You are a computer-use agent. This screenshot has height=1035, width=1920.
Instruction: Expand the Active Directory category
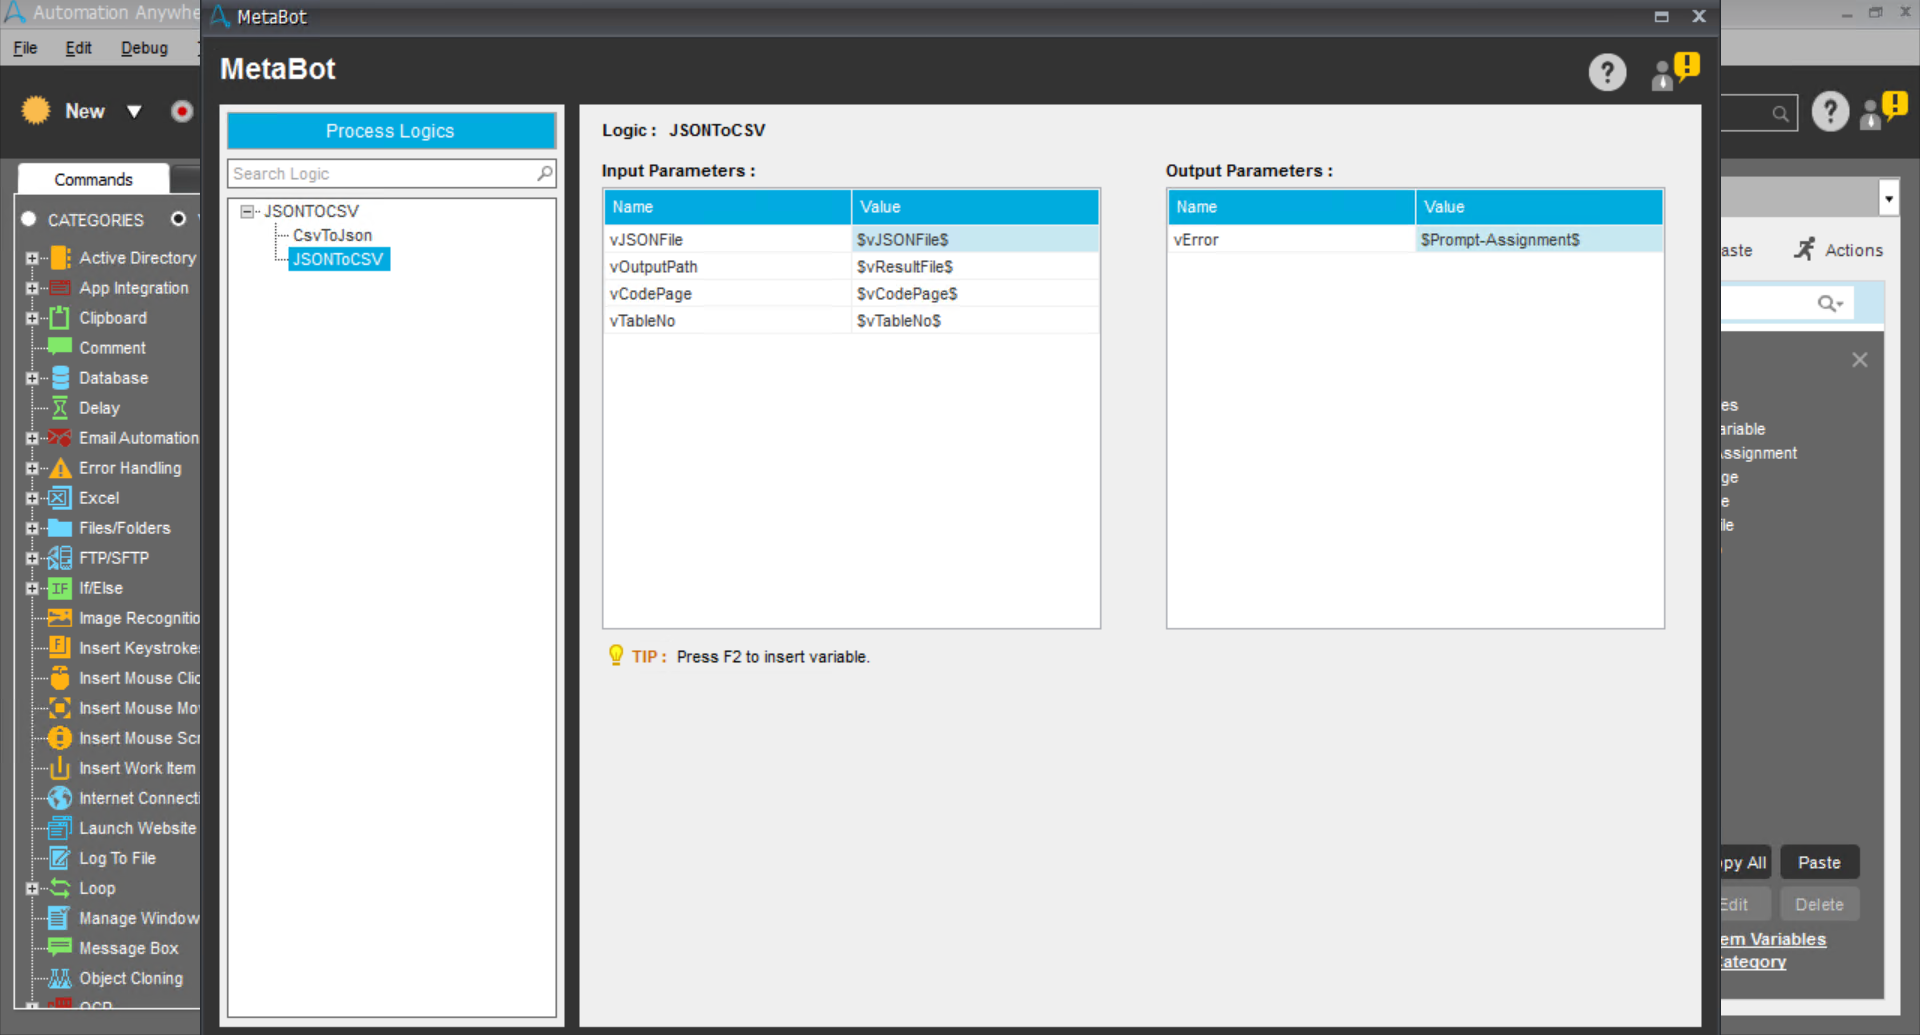tap(32, 258)
